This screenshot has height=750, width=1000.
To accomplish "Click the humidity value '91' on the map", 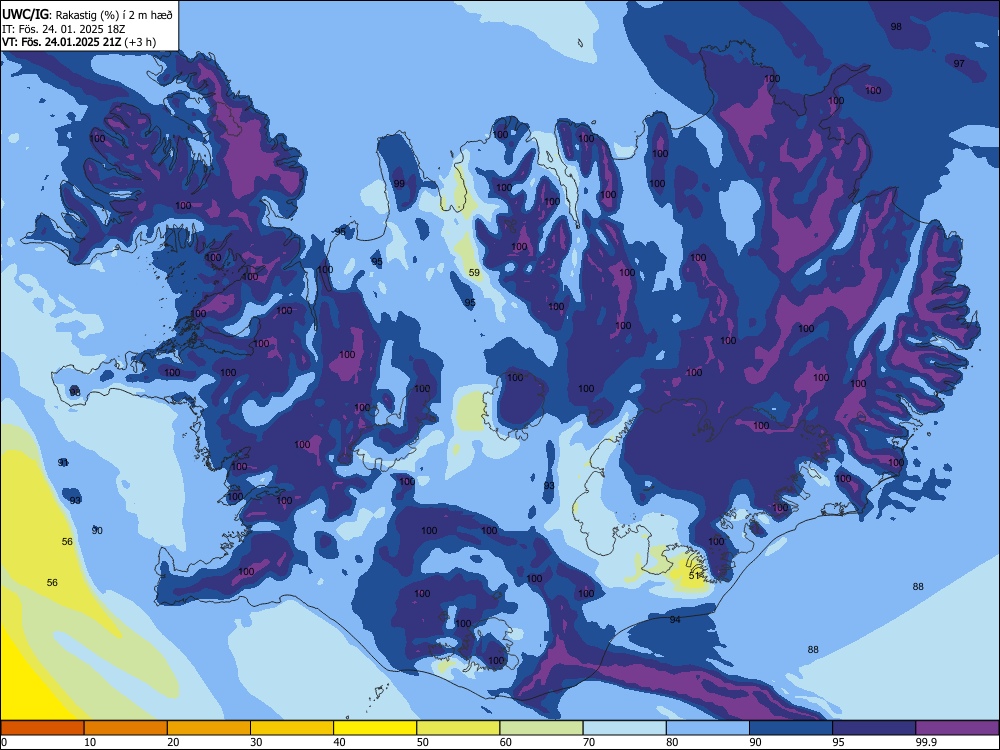I will 63,462.
